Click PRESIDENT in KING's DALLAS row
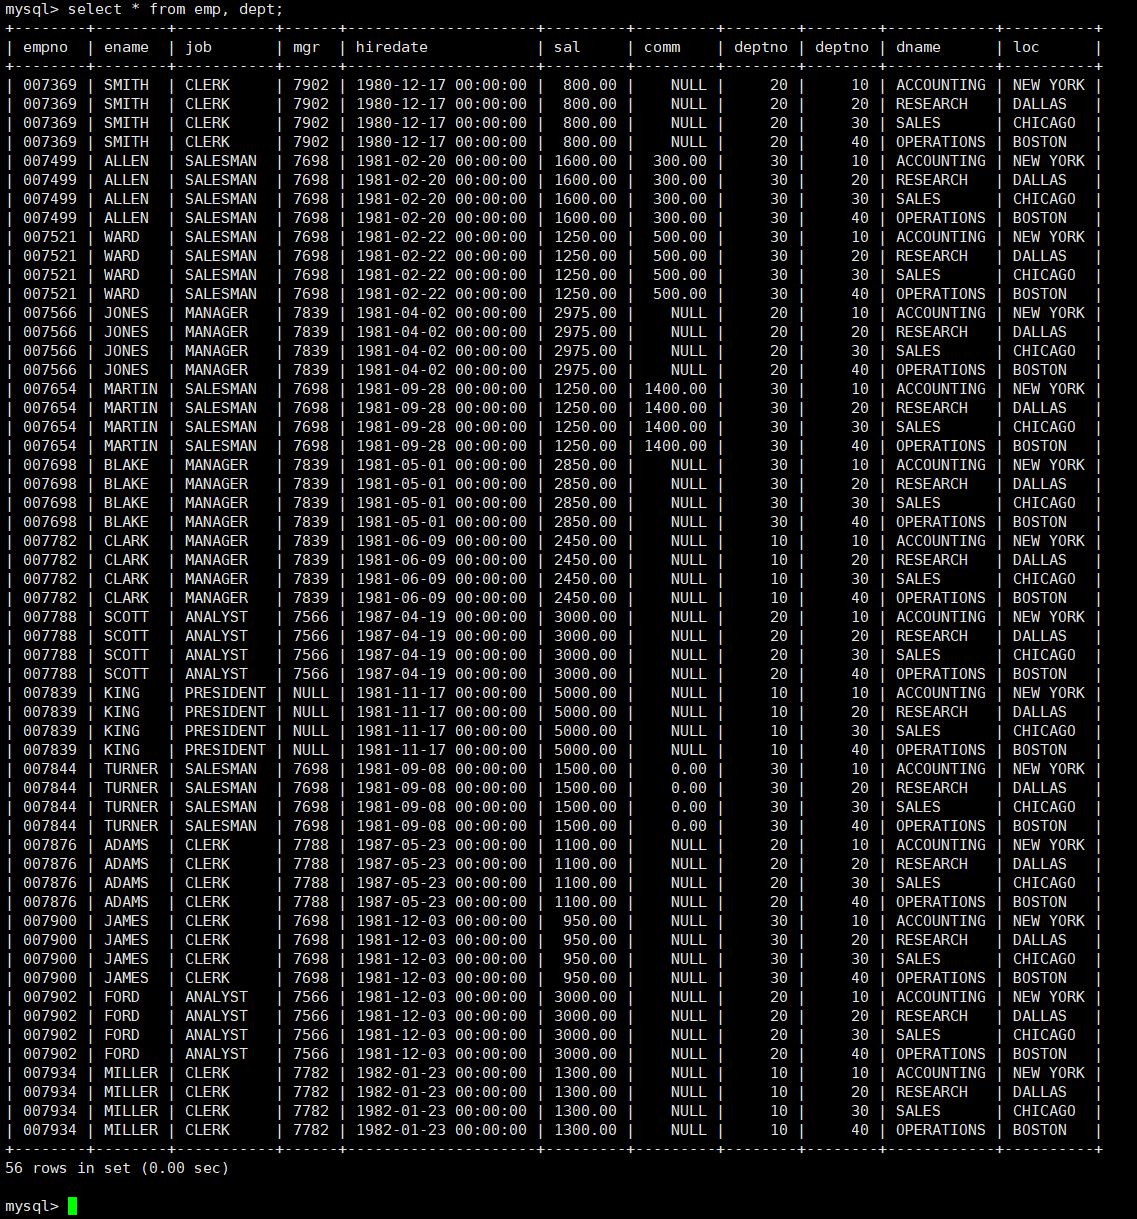 pyautogui.click(x=226, y=712)
